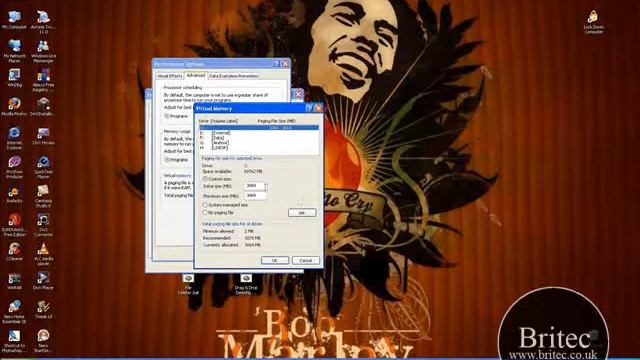This screenshot has height=360, width=640.
Task: Open Internet Explorer desktop icon
Action: point(14,138)
